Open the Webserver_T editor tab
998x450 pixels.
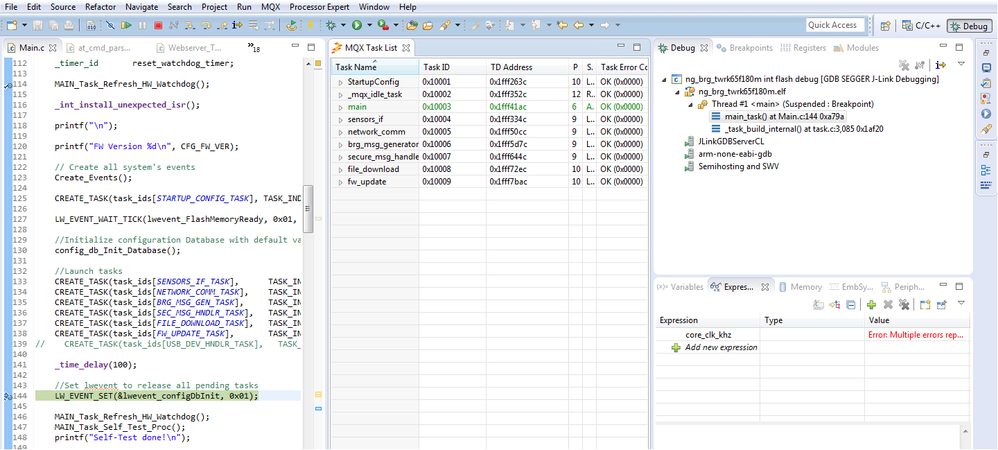189,48
